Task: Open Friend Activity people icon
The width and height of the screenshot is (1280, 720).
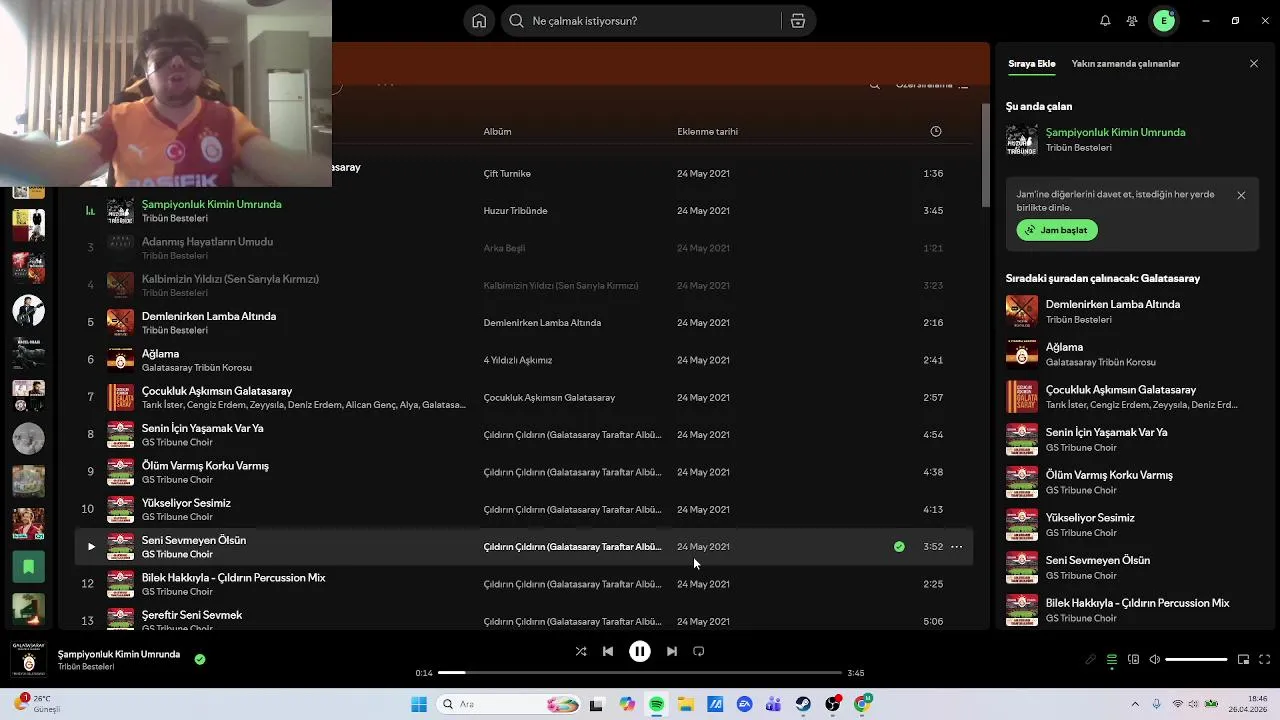Action: click(x=1132, y=21)
